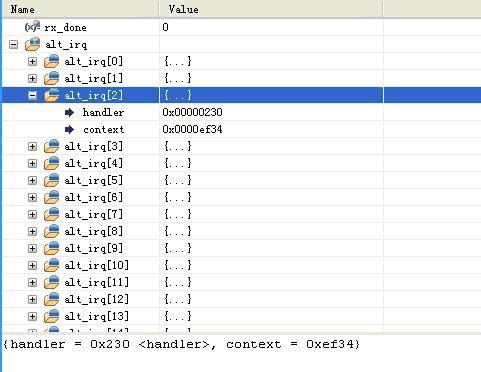Click the alt_irq[2] struct icon
Viewport: 481px width, 372px height.
pyautogui.click(x=51, y=95)
